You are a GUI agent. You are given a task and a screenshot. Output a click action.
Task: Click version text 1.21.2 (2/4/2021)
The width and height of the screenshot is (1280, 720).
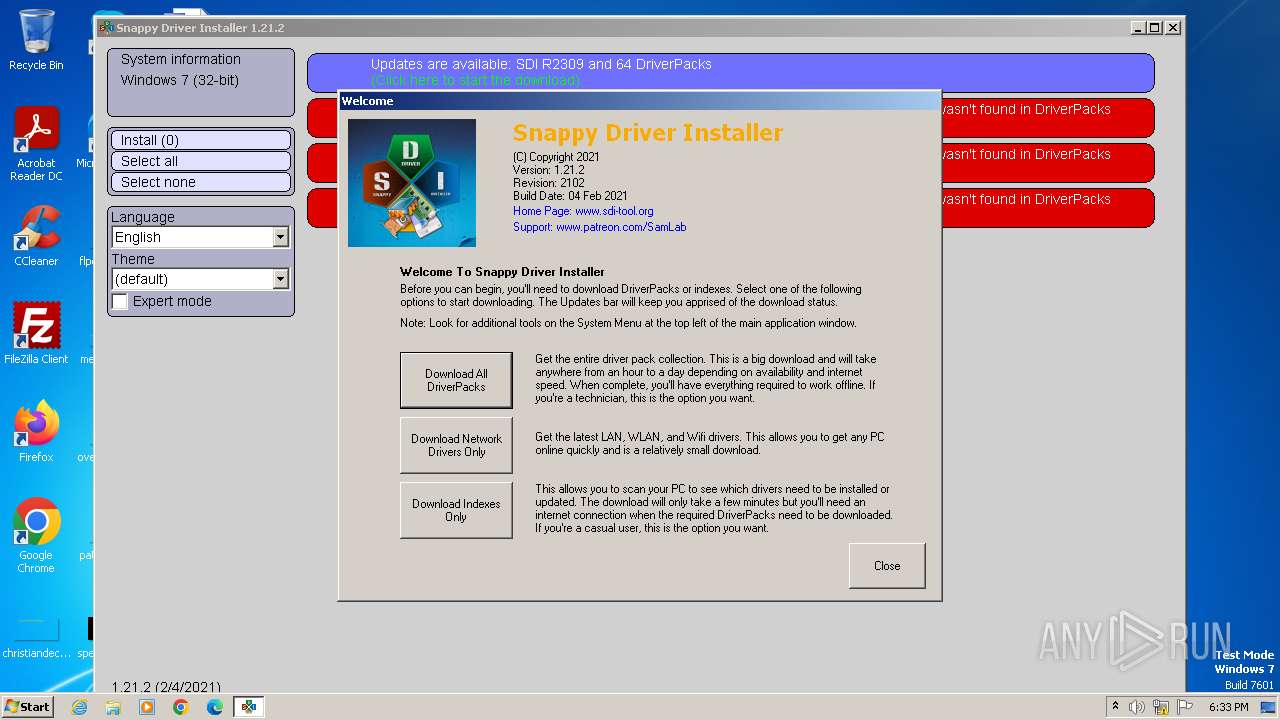coord(166,687)
